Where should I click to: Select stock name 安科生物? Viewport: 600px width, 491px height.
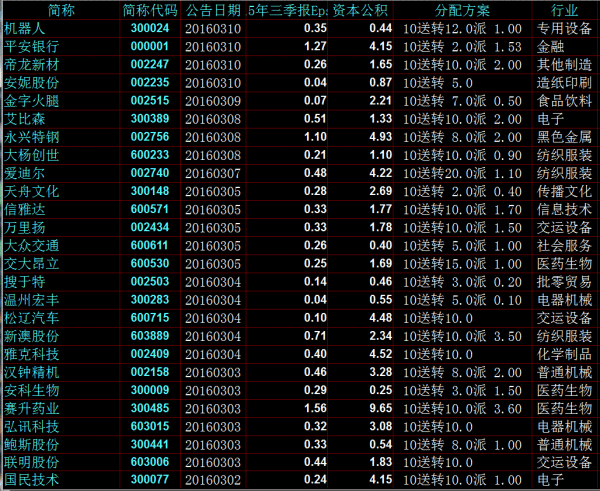[x=31, y=390]
